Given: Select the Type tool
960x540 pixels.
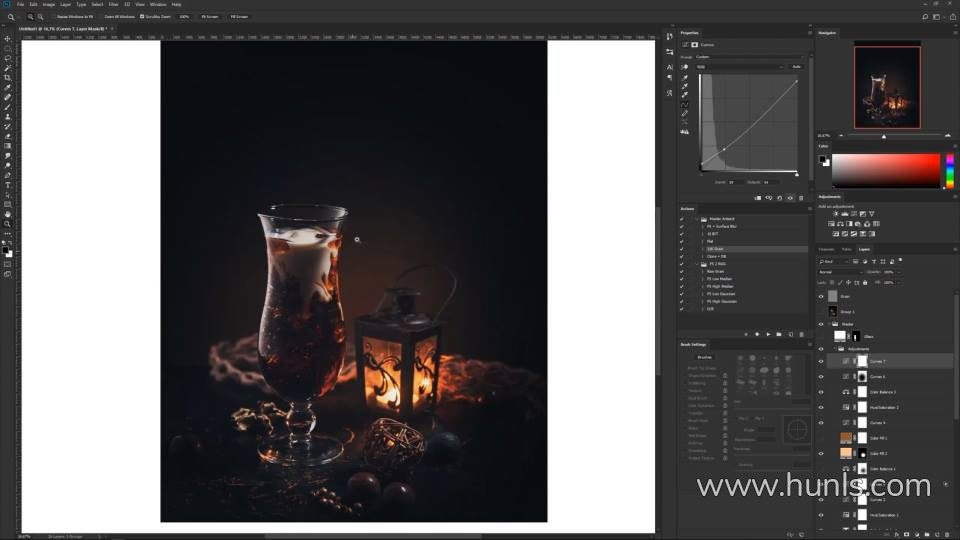Looking at the screenshot, I should click(7, 185).
